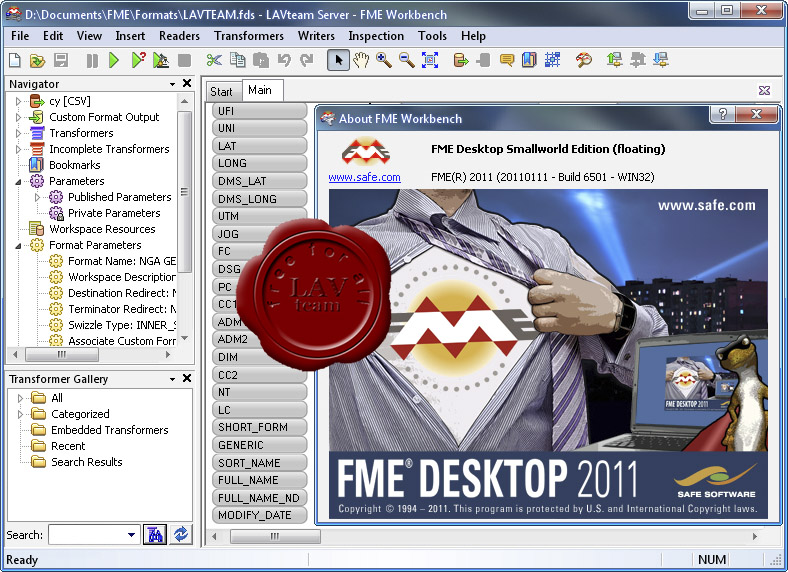This screenshot has height=572, width=788.
Task: Expand the Custom Format Output node
Action: (x=18, y=118)
